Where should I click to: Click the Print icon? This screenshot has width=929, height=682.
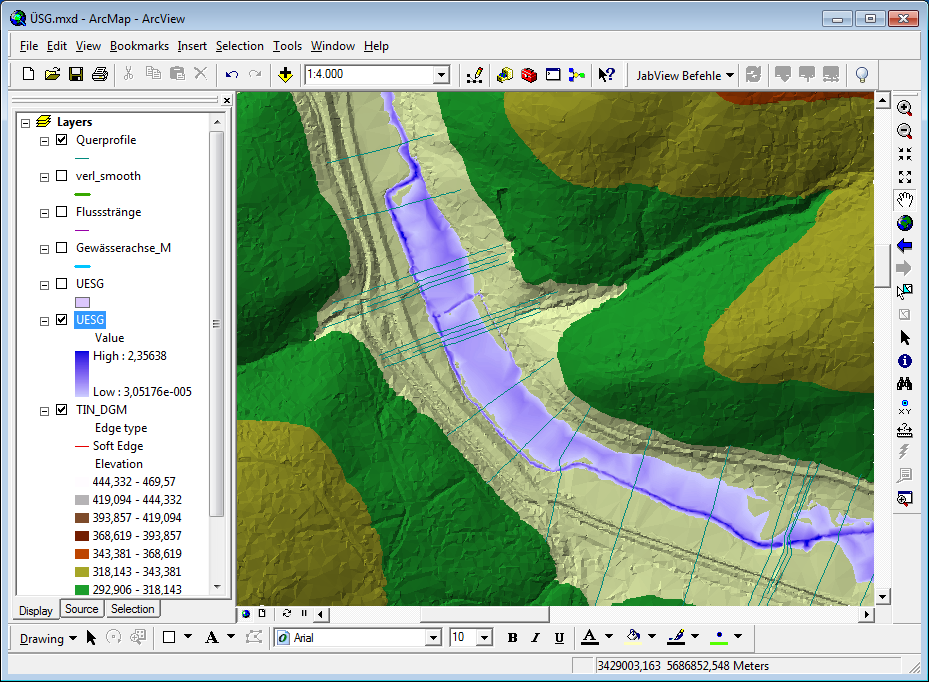(100, 74)
